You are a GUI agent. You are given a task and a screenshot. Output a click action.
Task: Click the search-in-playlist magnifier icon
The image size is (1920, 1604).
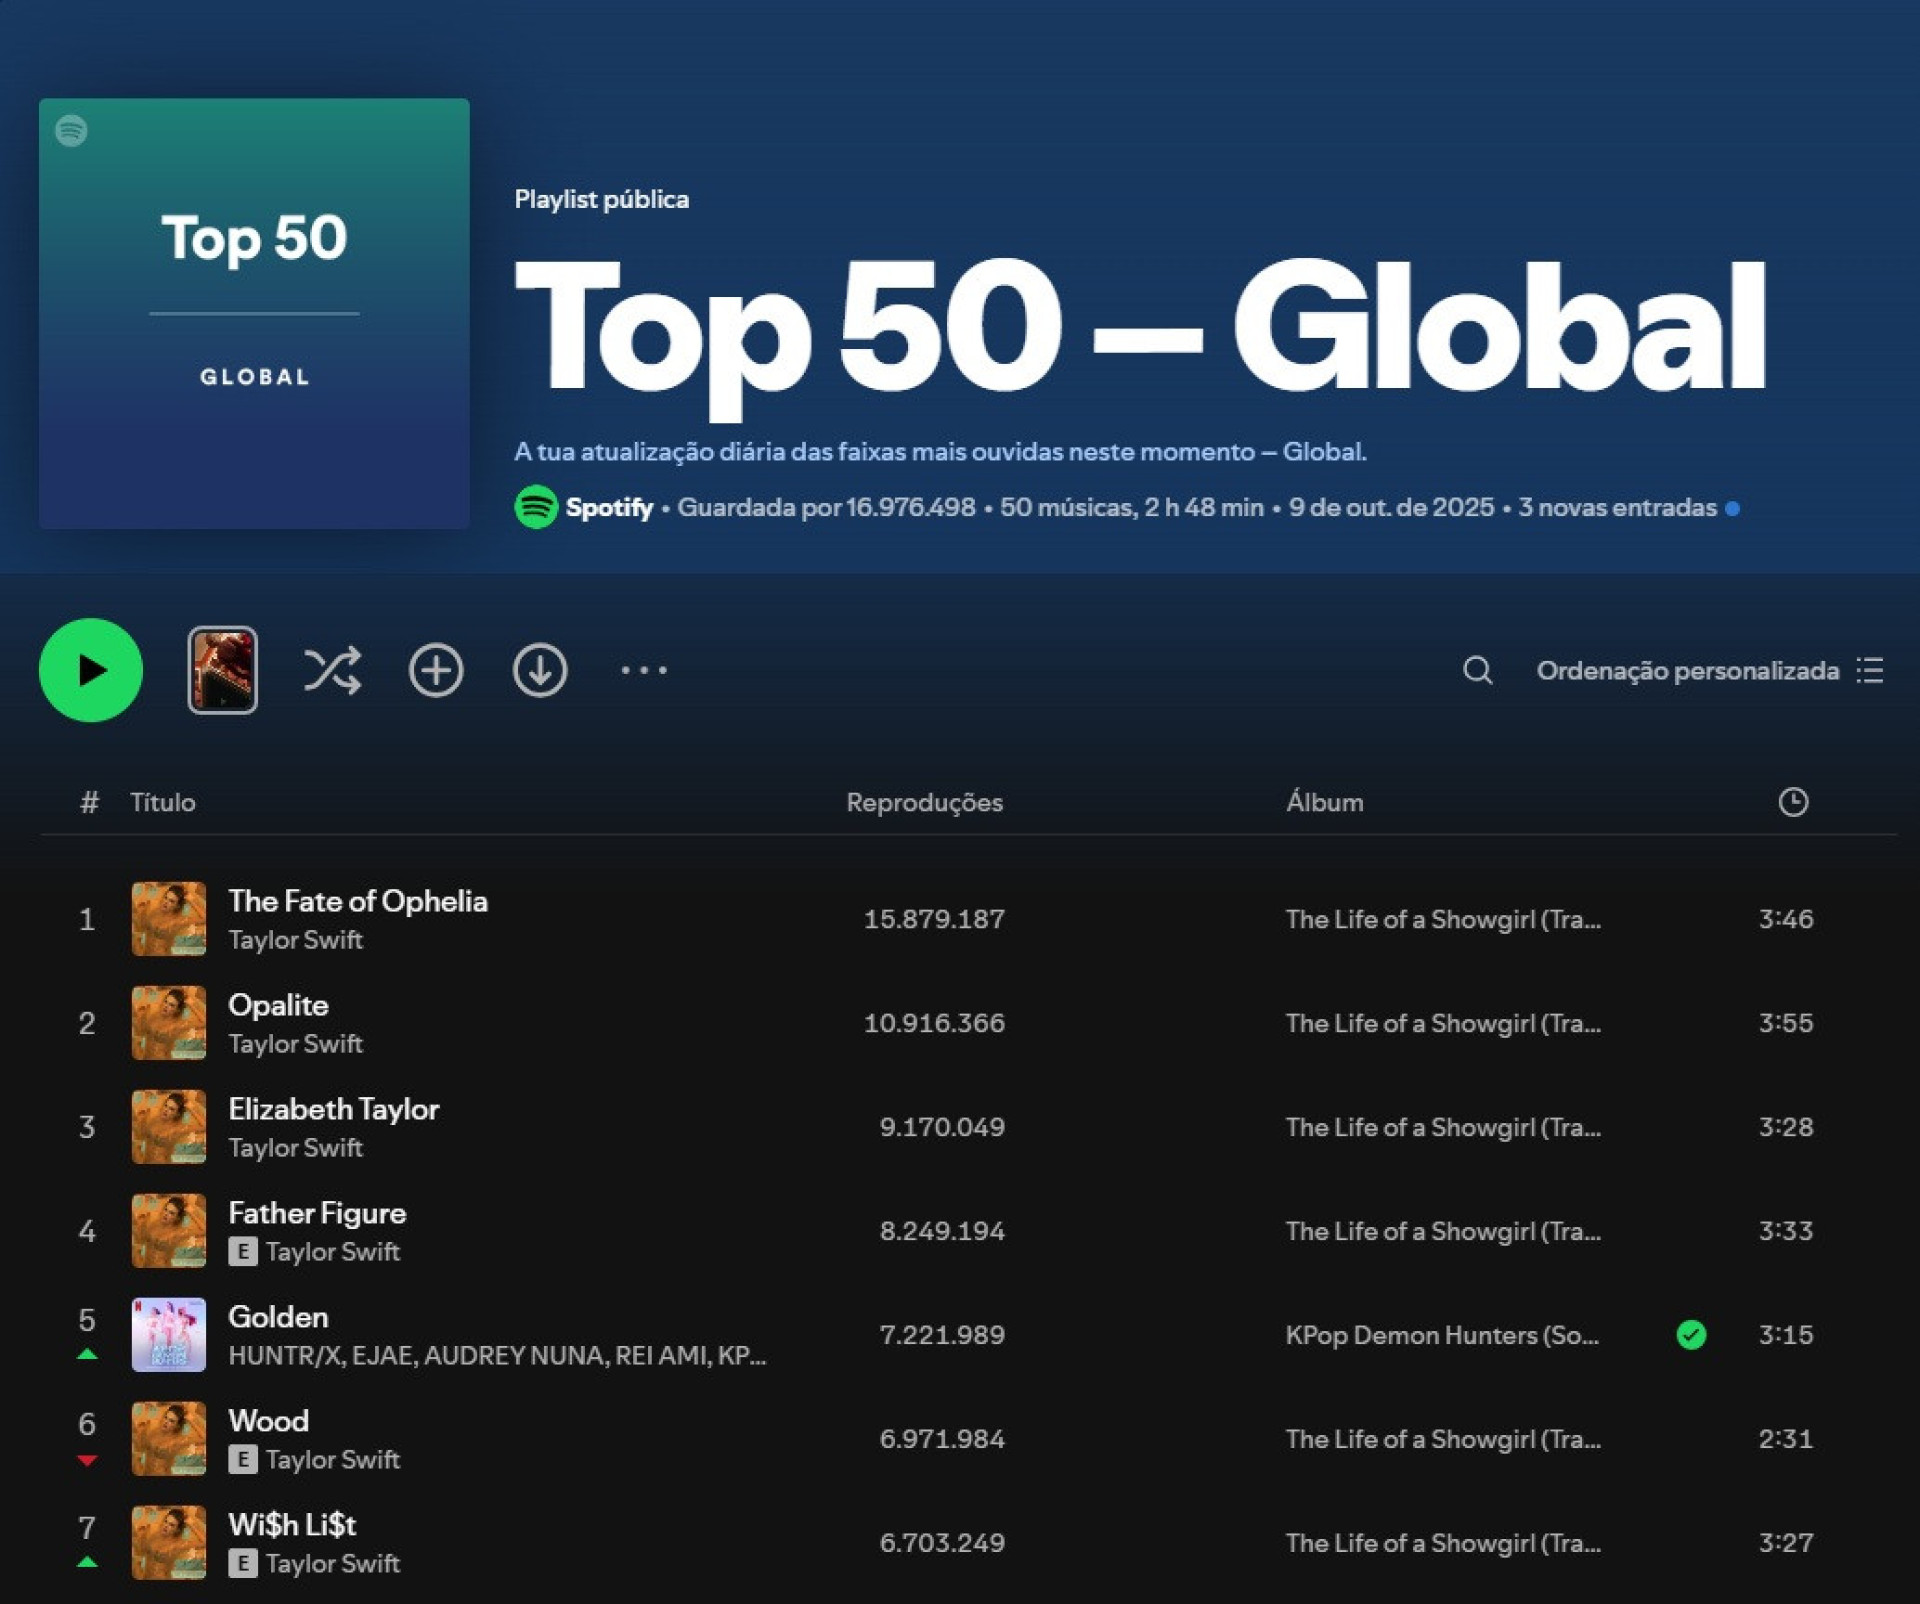pos(1477,670)
